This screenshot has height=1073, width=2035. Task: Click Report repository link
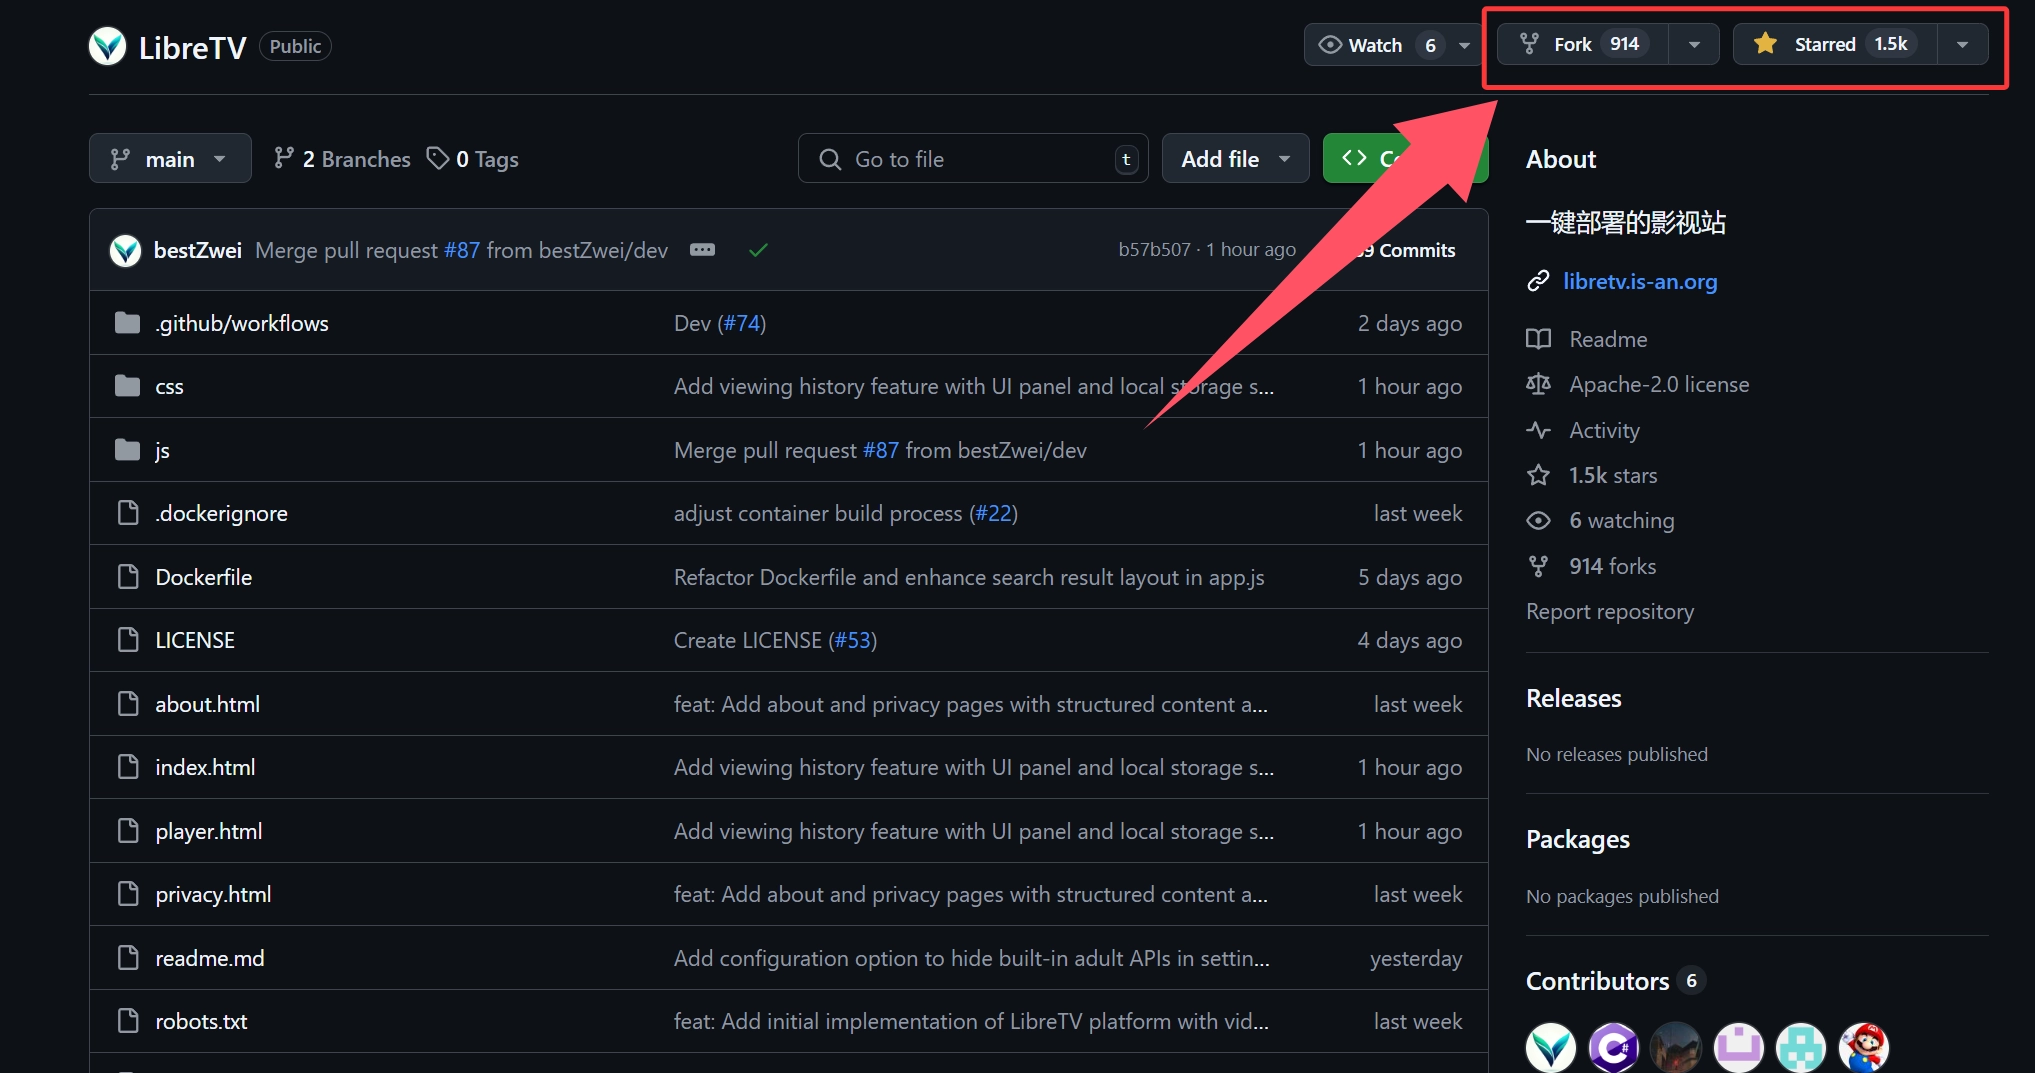[x=1610, y=611]
